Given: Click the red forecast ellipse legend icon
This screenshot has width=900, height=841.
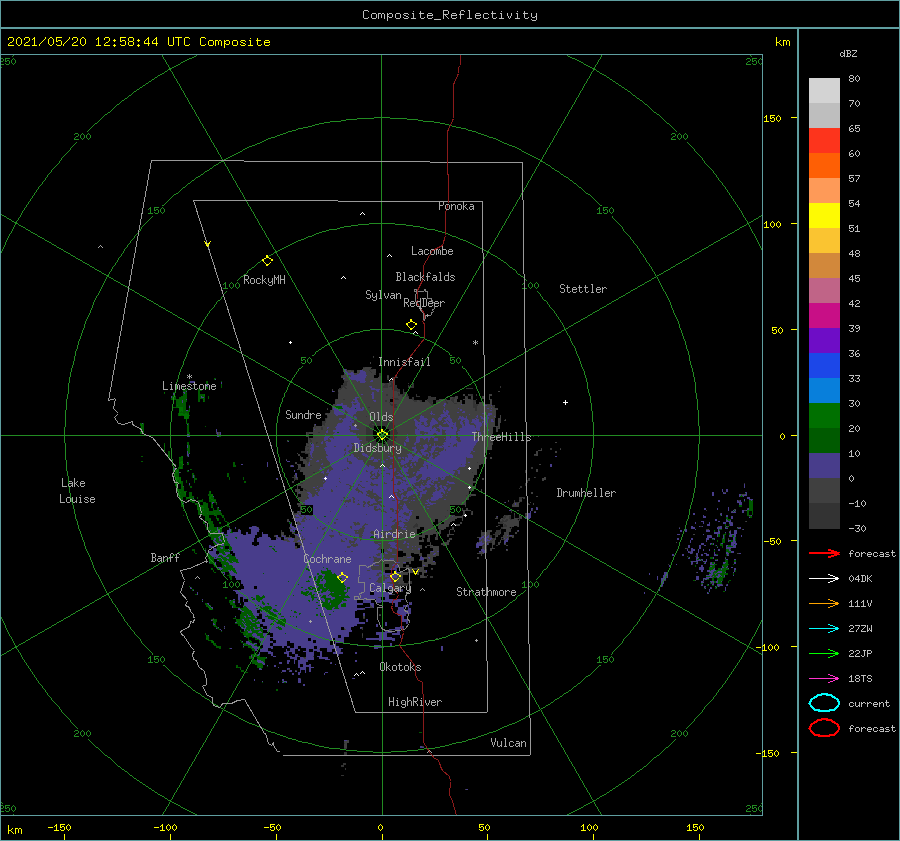Looking at the screenshot, I should point(824,728).
